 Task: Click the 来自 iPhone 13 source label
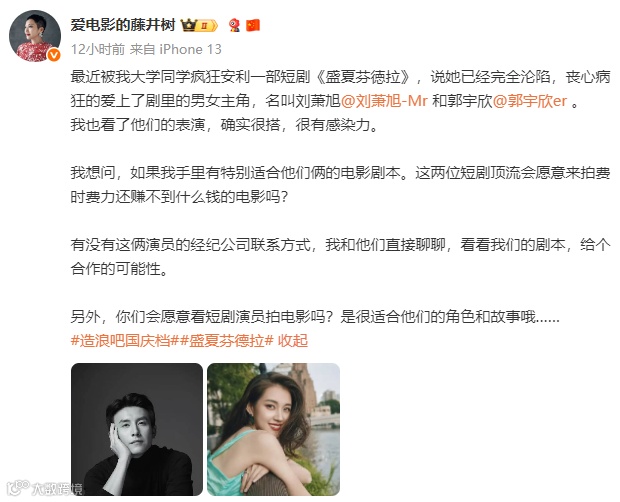176,49
